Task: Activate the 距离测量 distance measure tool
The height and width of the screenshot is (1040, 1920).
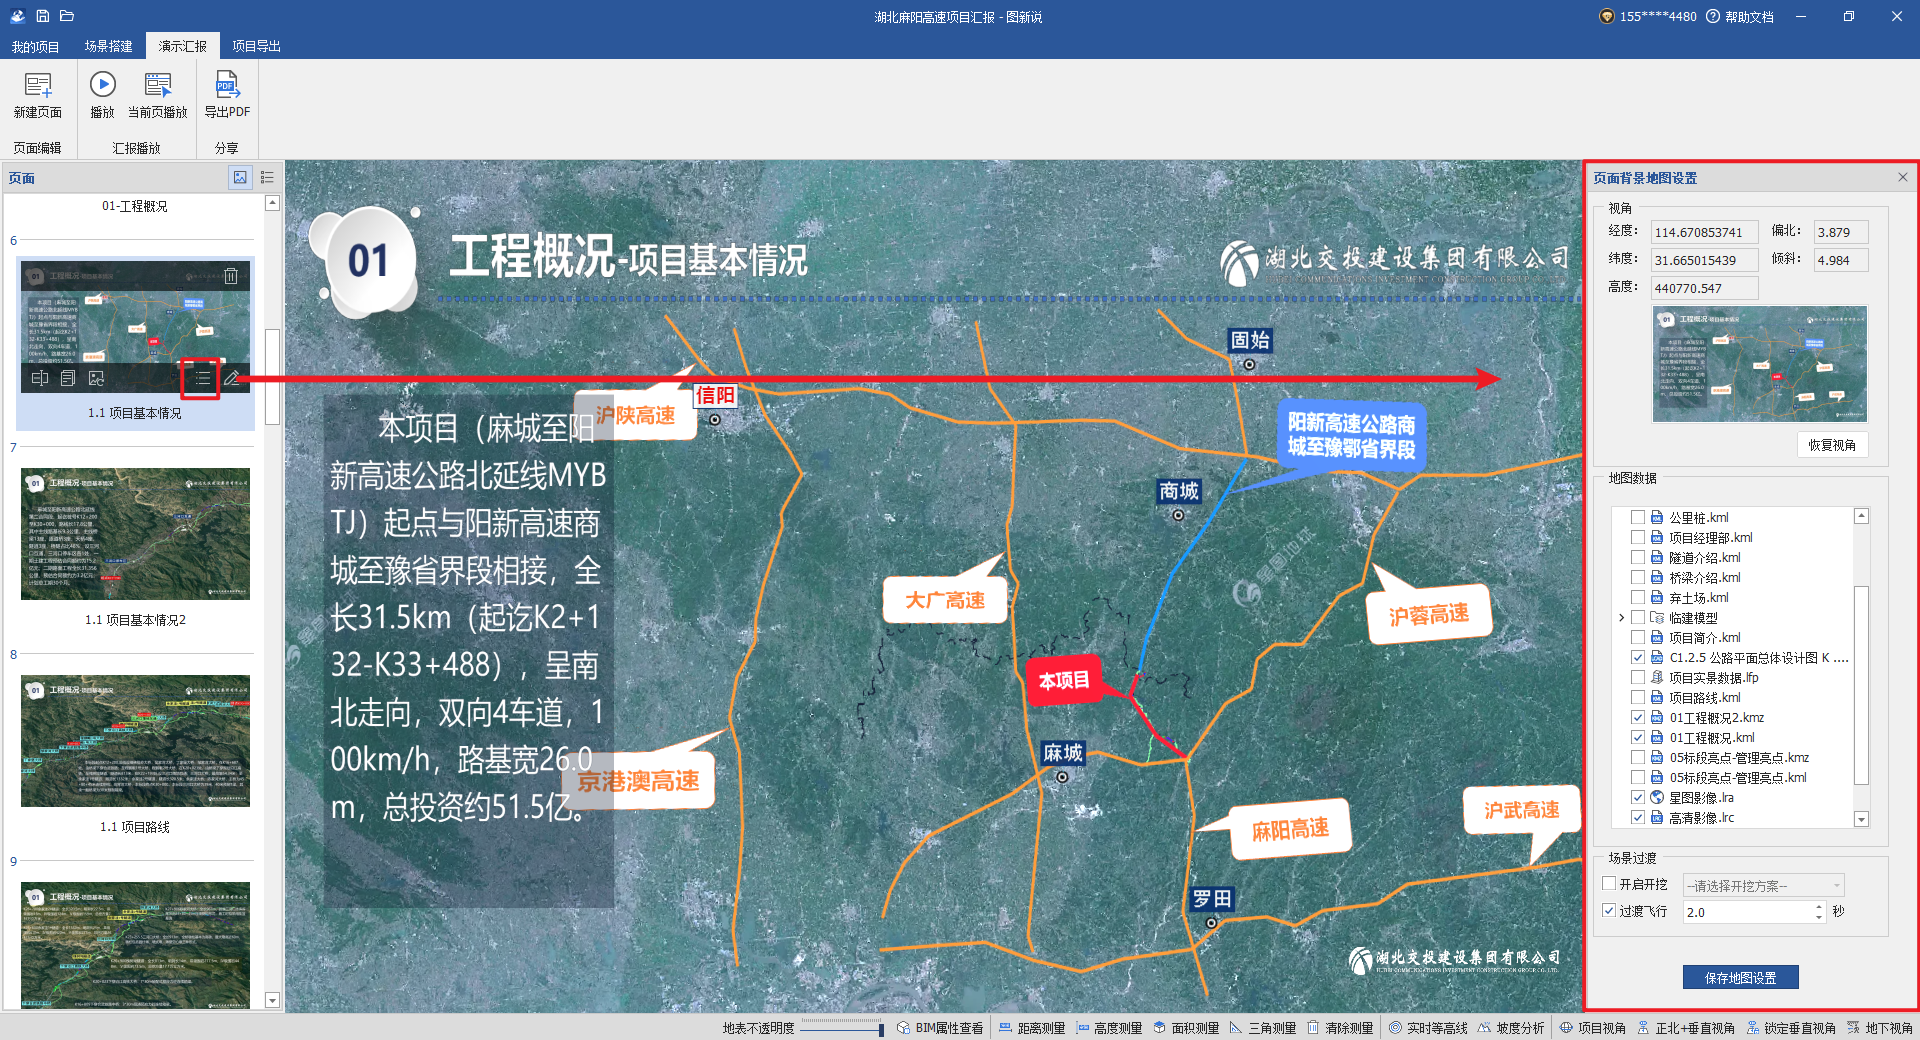Action: (x=1032, y=1028)
